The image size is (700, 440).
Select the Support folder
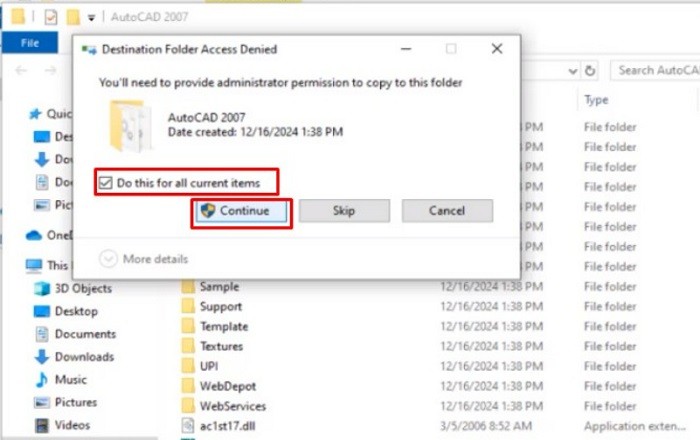pos(221,307)
